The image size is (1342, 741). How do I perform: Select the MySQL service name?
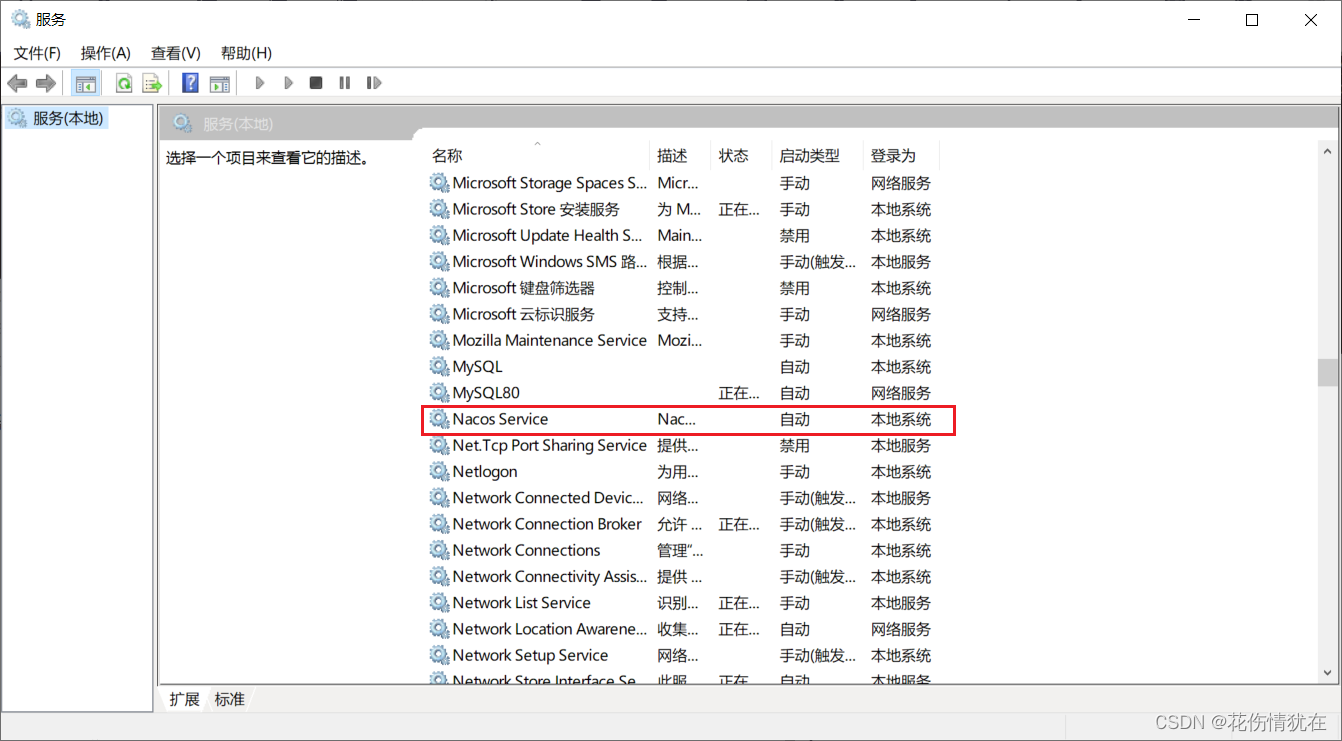coord(478,367)
